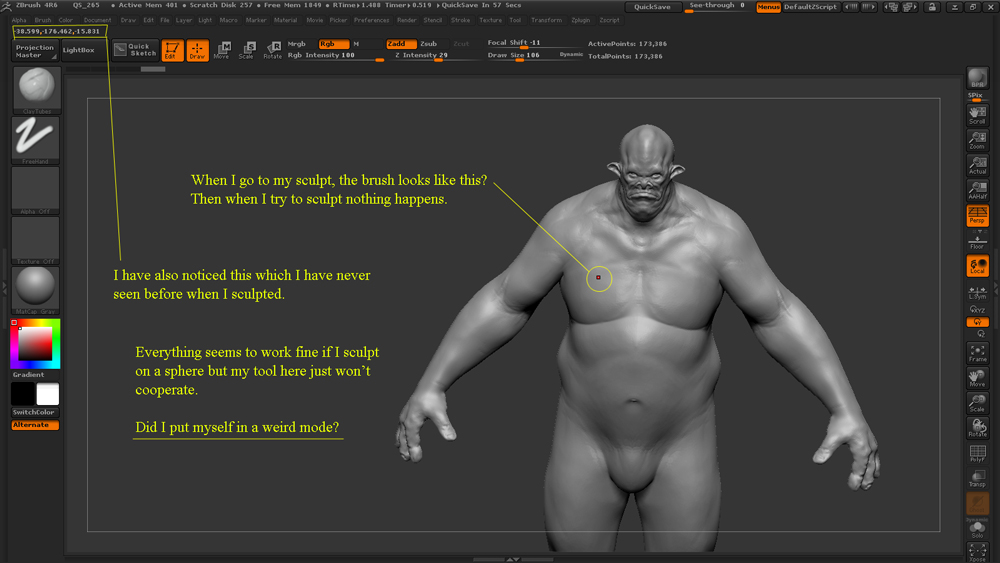Expand the Projection Master panel
The image size is (1000, 563).
click(35, 51)
